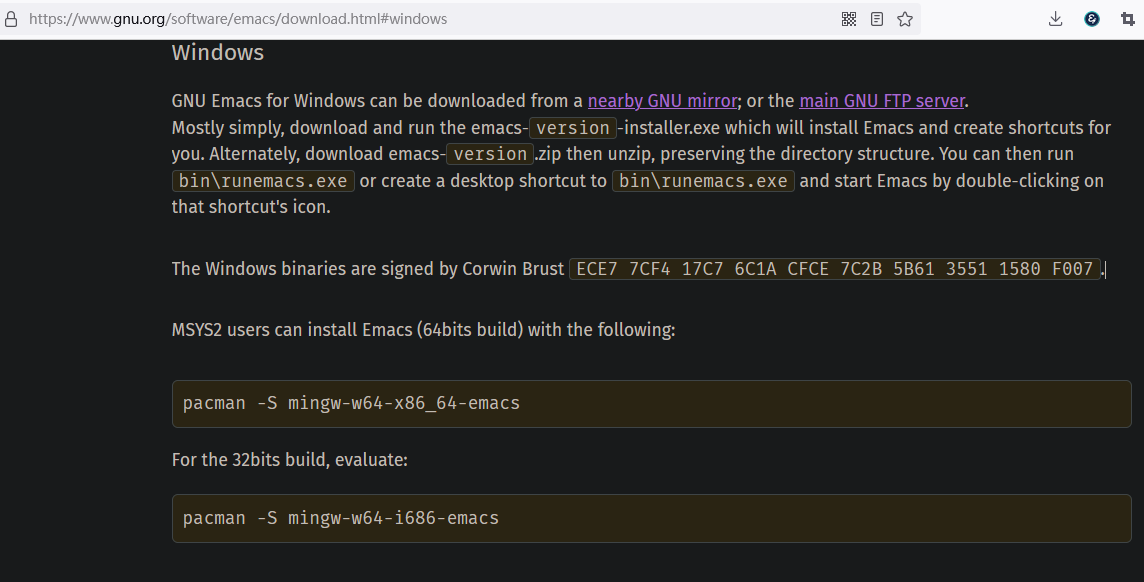Click the crop screenshot tool icon
1144x582 pixels.
point(1127,19)
